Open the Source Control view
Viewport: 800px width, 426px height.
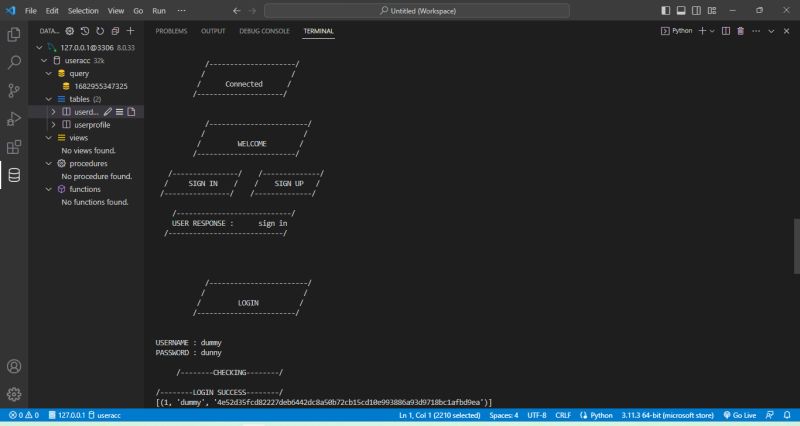click(x=14, y=91)
